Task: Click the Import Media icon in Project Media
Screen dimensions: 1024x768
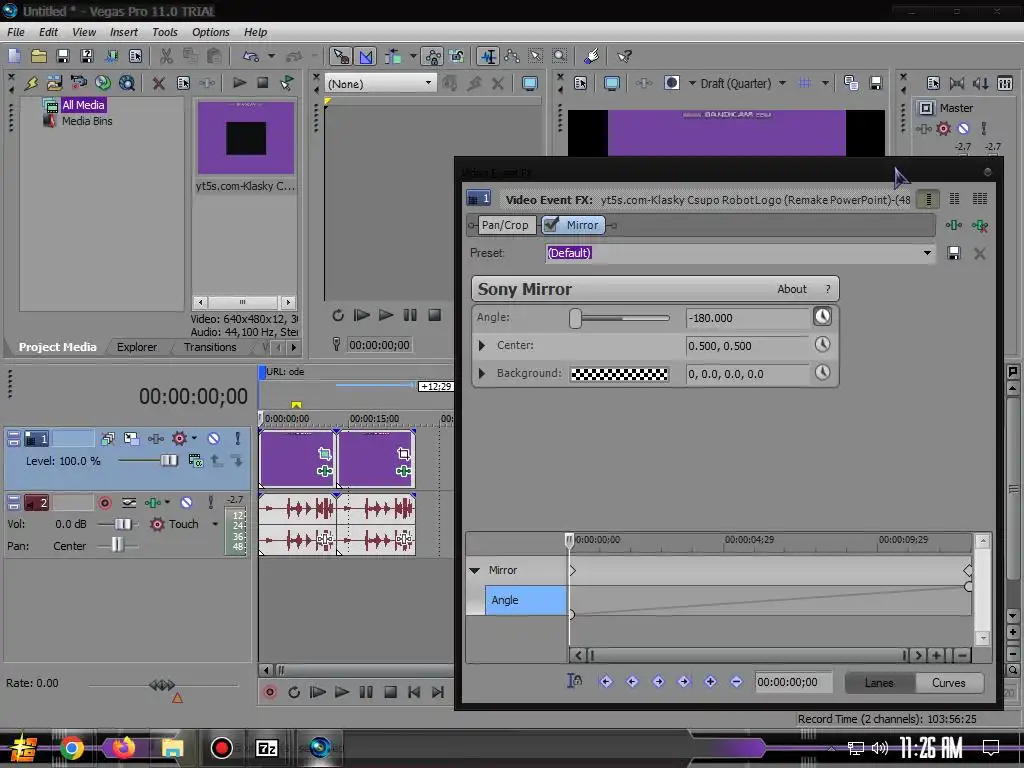Action: 54,83
